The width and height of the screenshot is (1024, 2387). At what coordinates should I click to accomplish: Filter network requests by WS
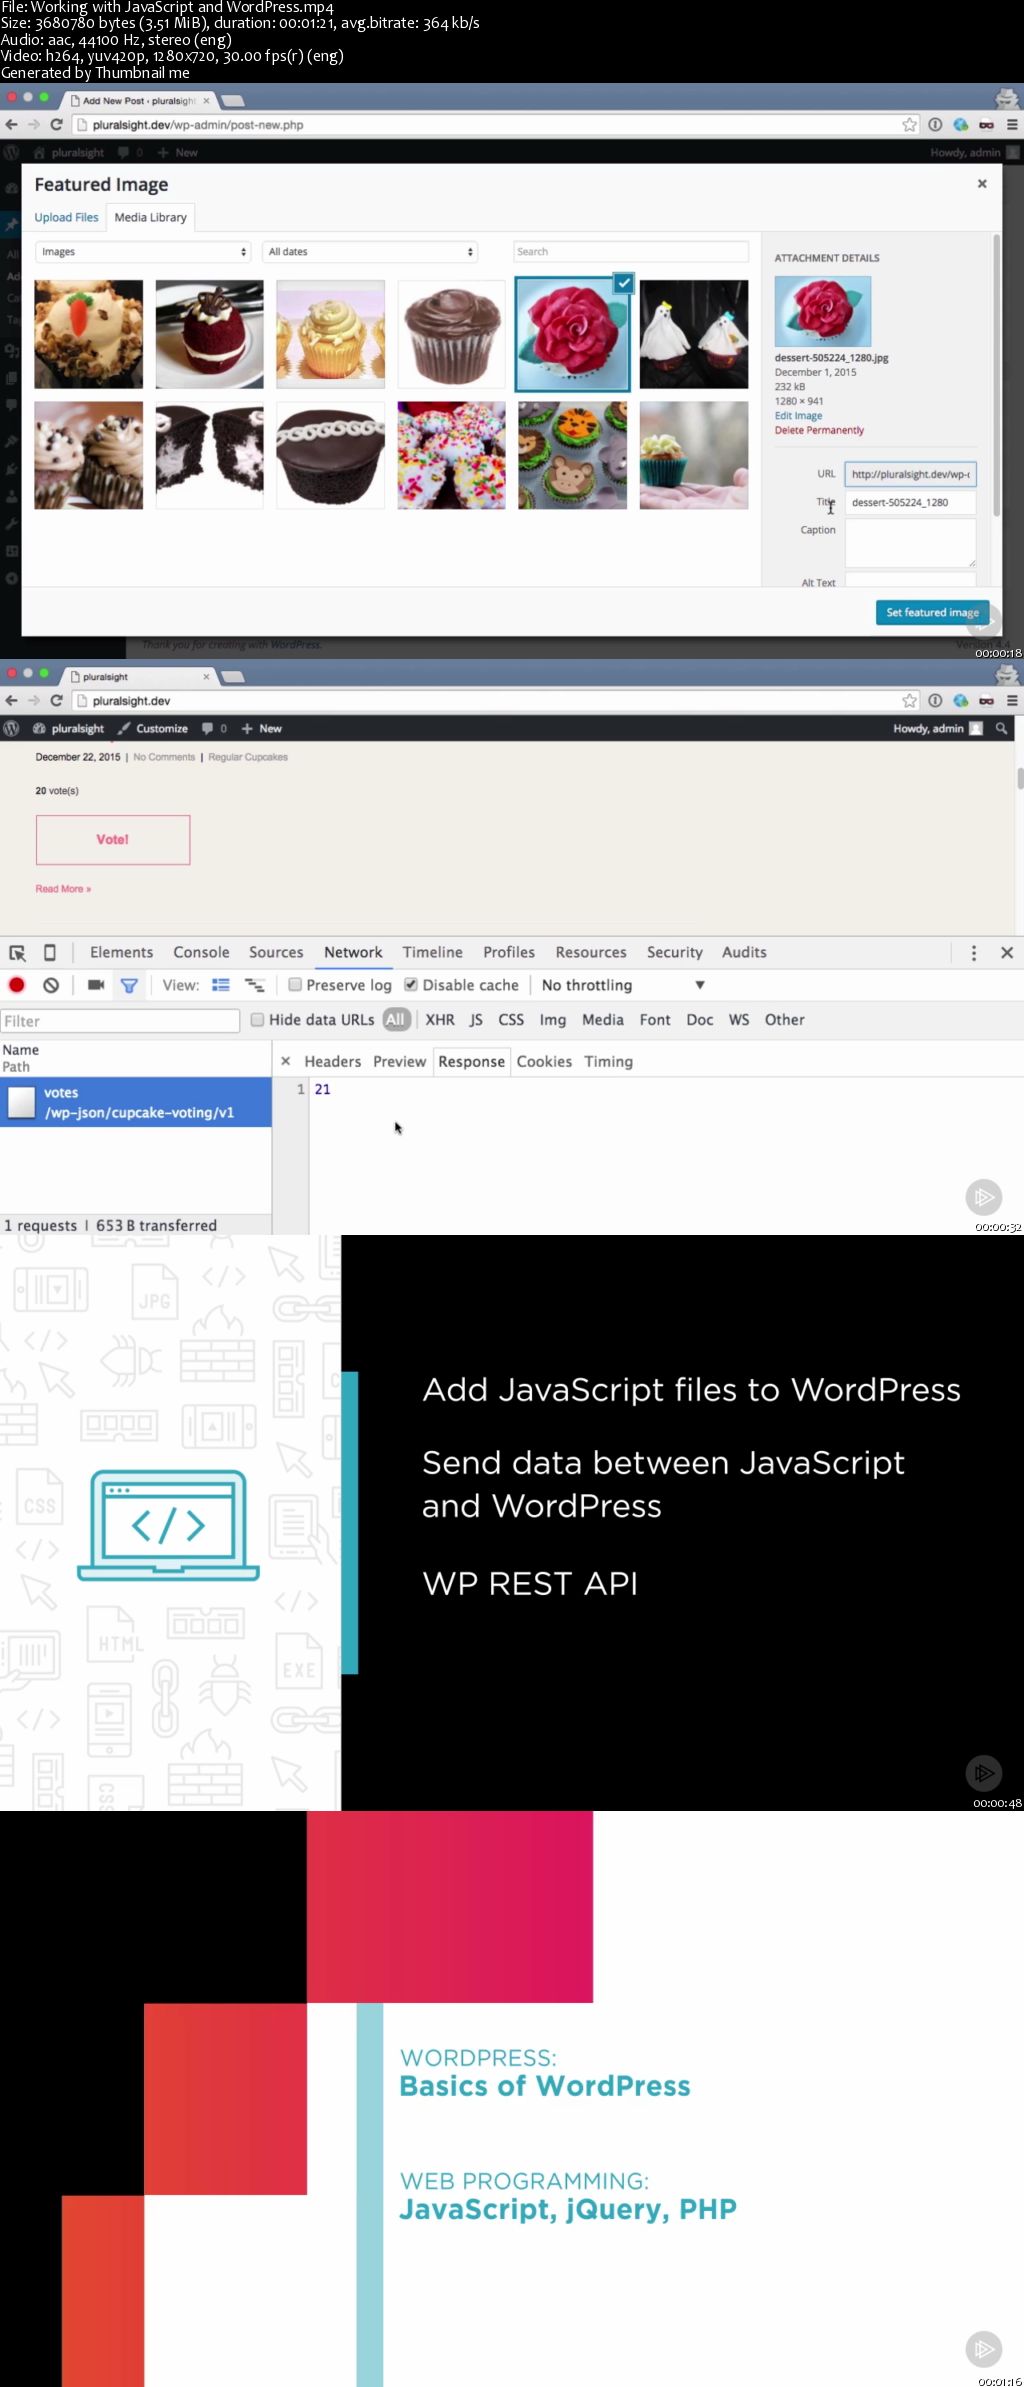tap(739, 1020)
